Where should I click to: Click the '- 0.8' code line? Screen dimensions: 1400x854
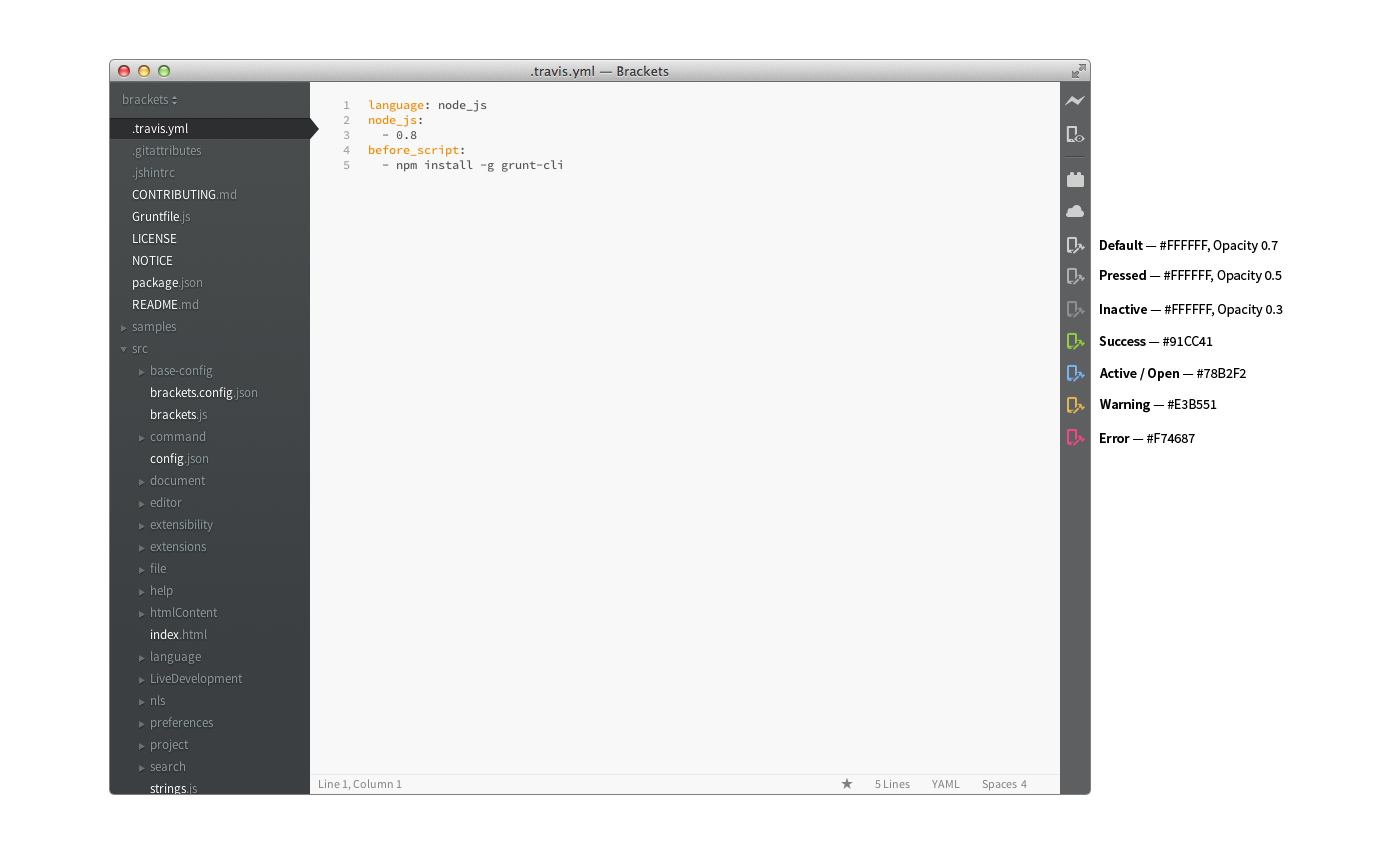399,135
